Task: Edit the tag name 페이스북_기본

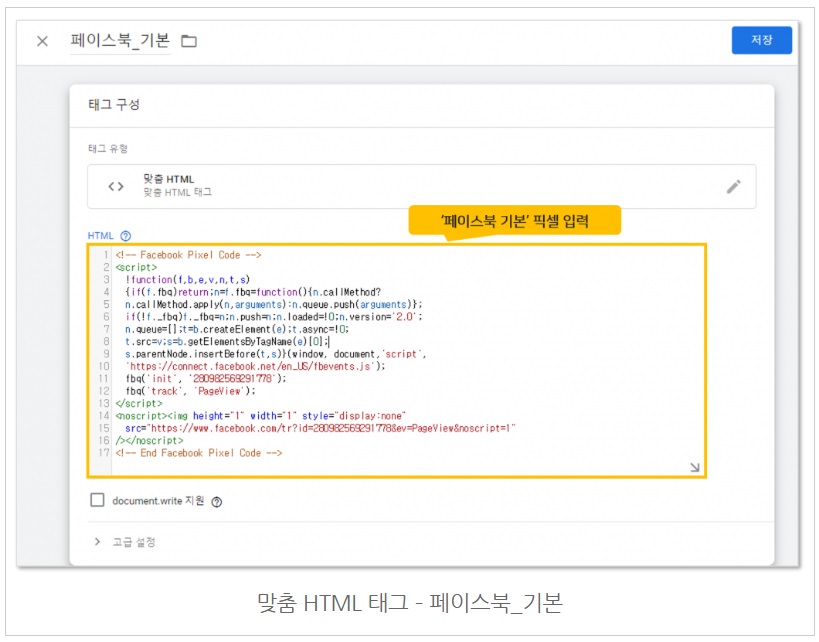Action: [120, 40]
